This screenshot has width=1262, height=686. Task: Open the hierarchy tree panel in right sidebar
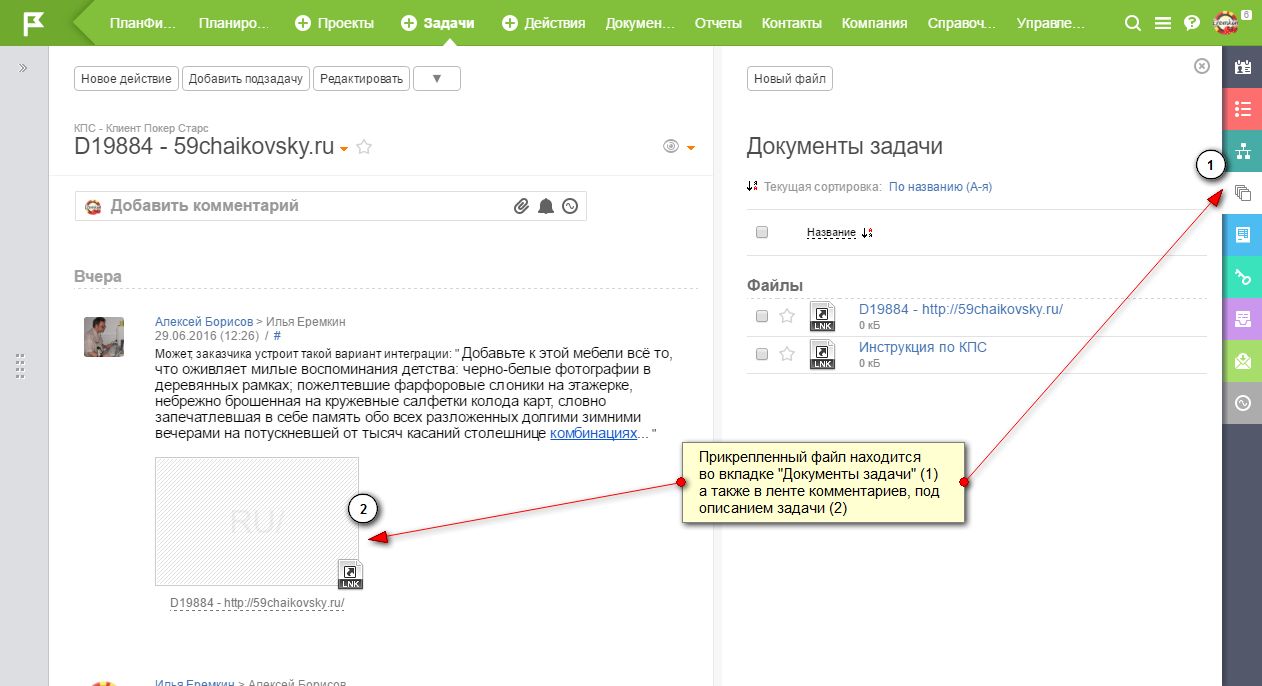tap(1243, 151)
